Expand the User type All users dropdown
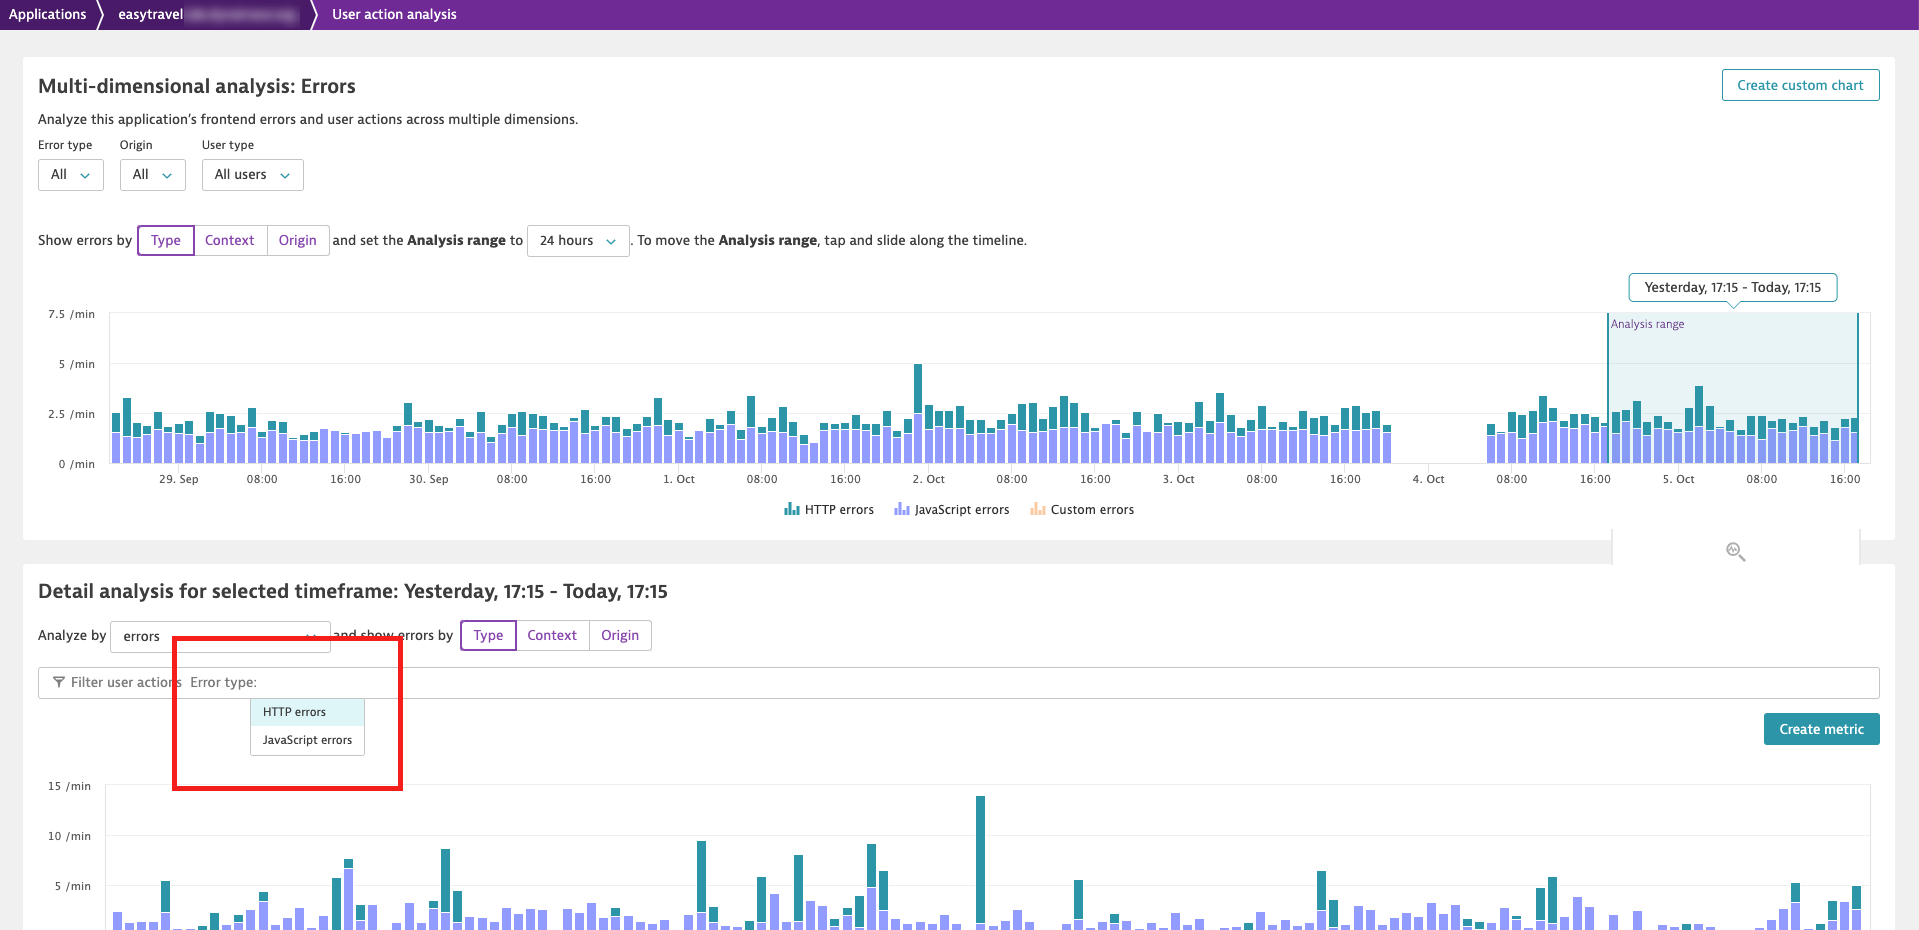Screen dimensions: 1919x930 [x=253, y=174]
